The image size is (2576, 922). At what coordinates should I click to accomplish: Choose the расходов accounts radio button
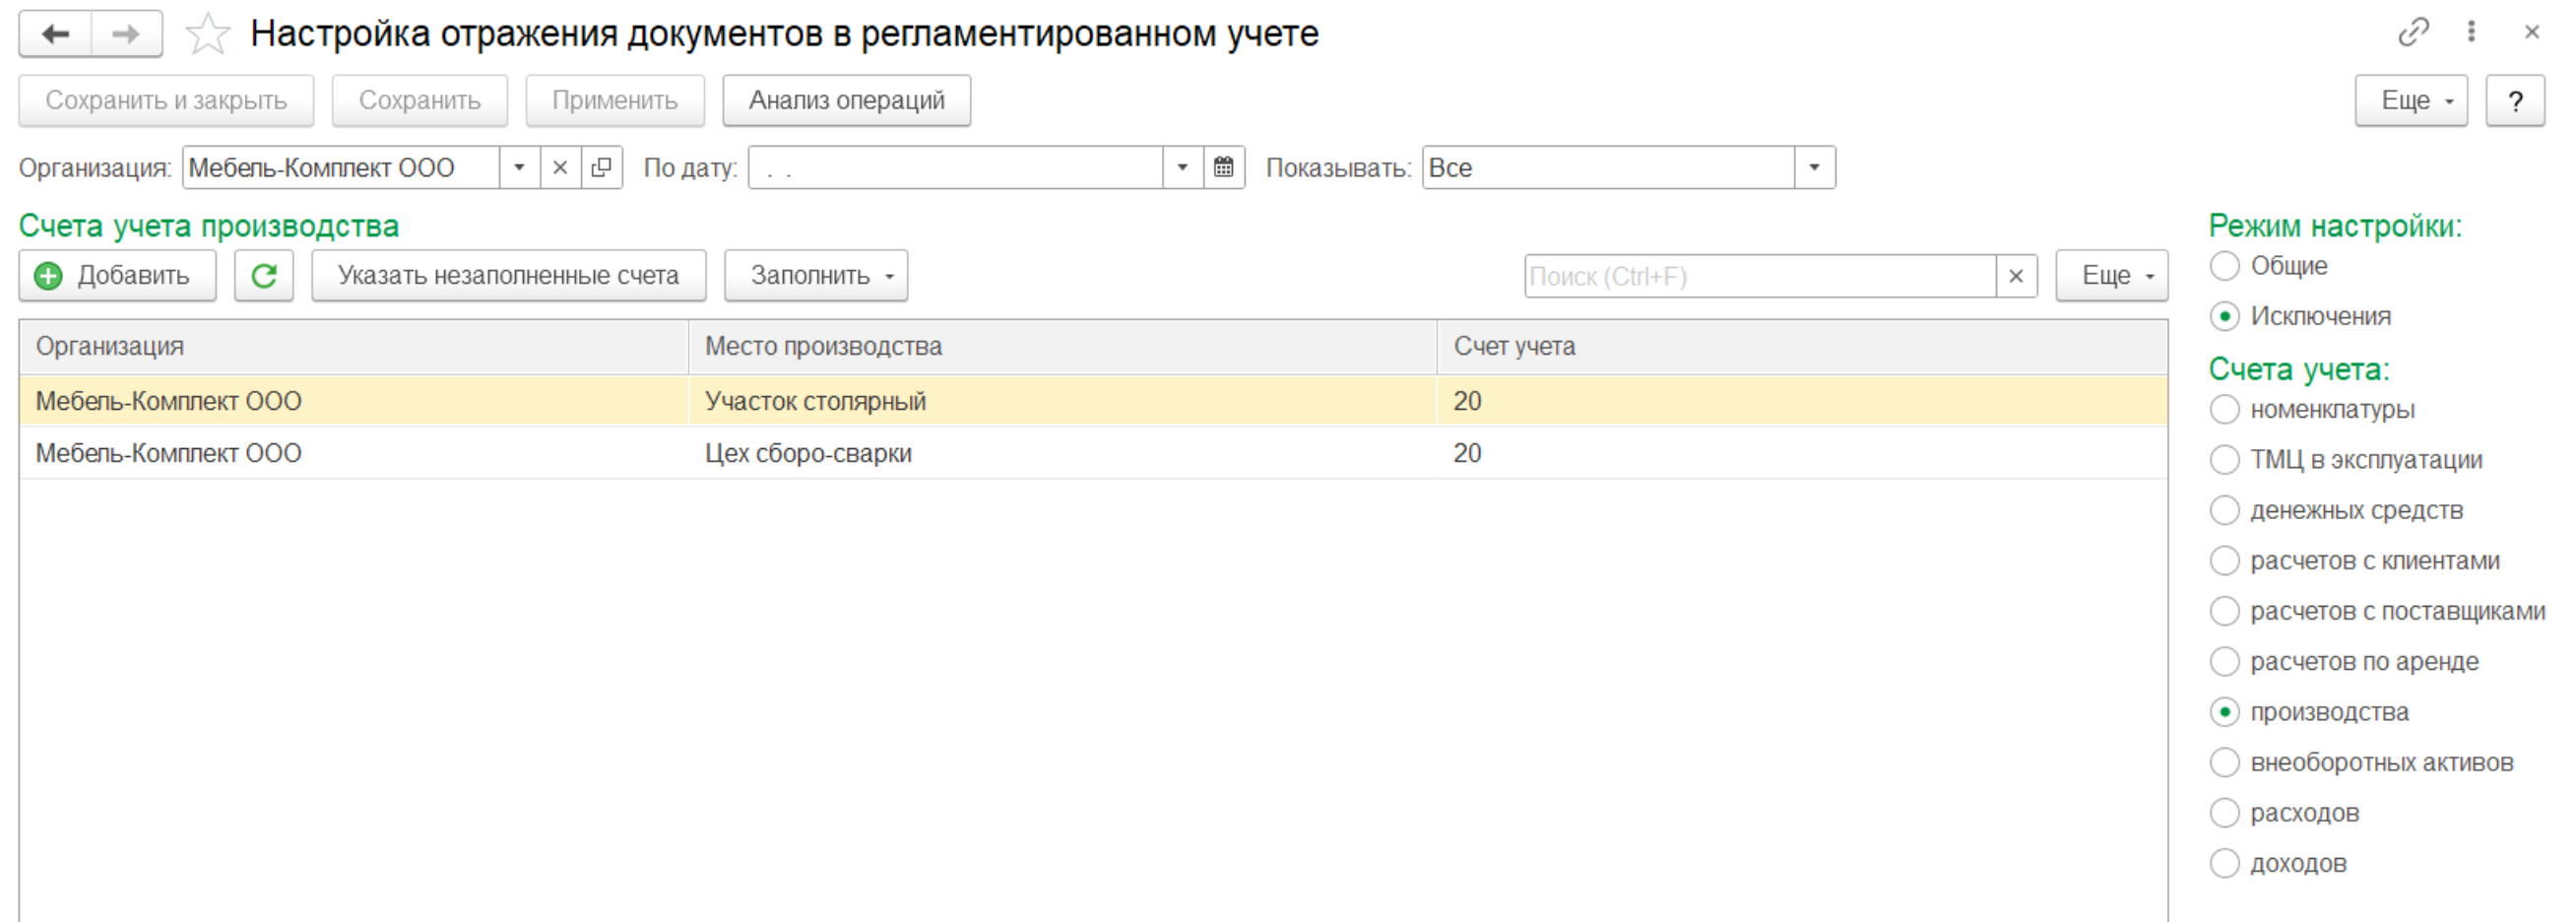[2224, 813]
